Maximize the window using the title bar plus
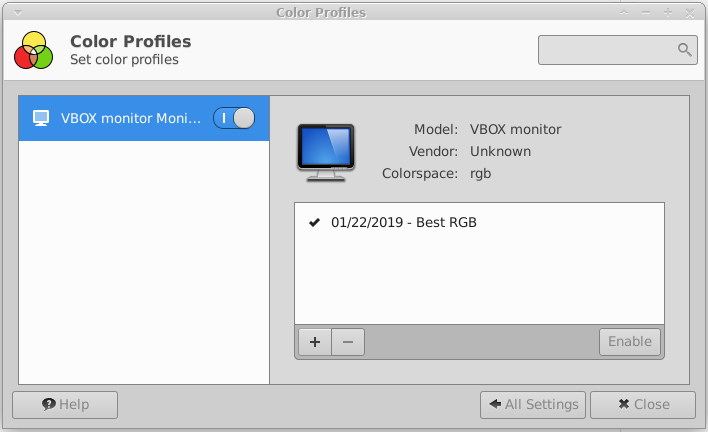Image resolution: width=708 pixels, height=432 pixels. [667, 12]
